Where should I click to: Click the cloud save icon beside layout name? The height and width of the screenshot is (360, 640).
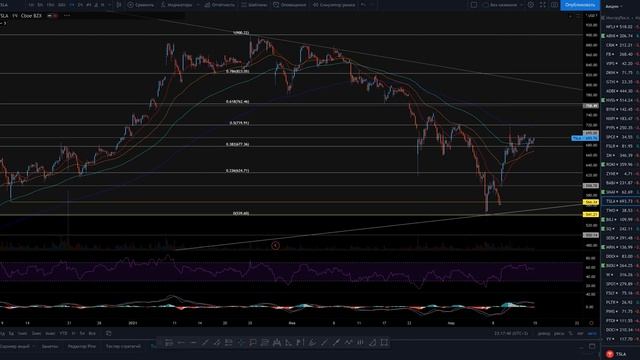[x=486, y=5]
